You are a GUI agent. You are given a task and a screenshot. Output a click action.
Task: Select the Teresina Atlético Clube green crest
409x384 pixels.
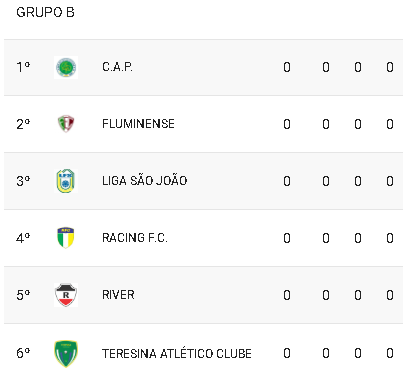coord(66,353)
